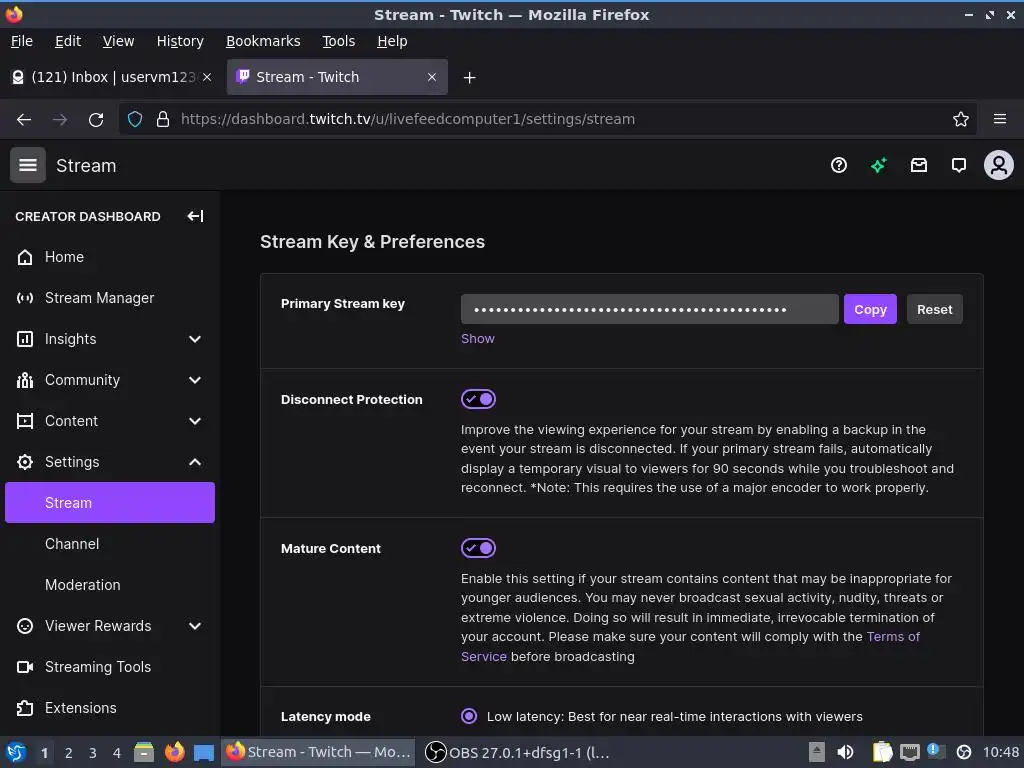
Task: Open a new browser tab
Action: tap(469, 78)
